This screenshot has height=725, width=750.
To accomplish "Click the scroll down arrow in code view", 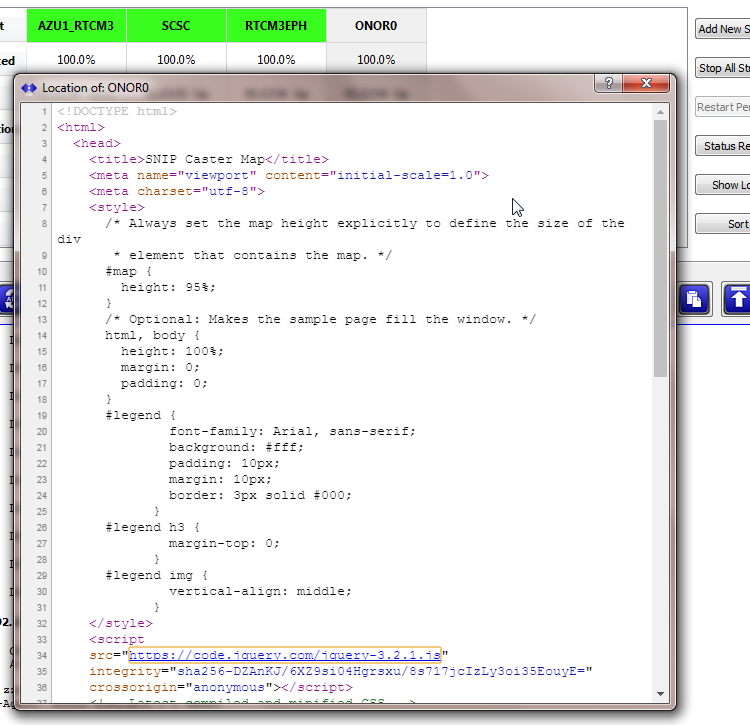I will (x=660, y=694).
